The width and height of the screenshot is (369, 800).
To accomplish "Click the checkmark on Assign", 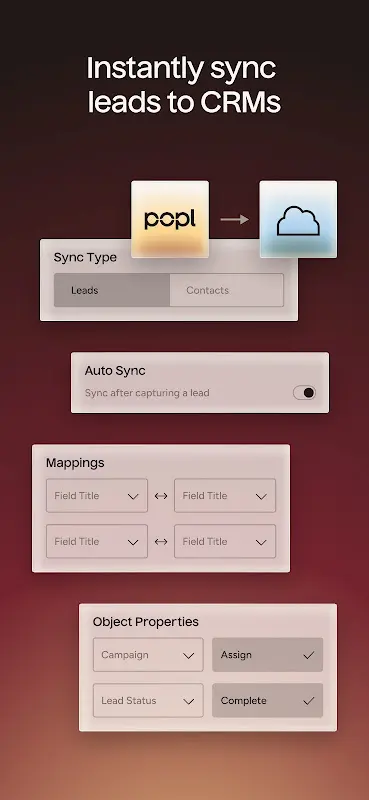I will tap(308, 655).
